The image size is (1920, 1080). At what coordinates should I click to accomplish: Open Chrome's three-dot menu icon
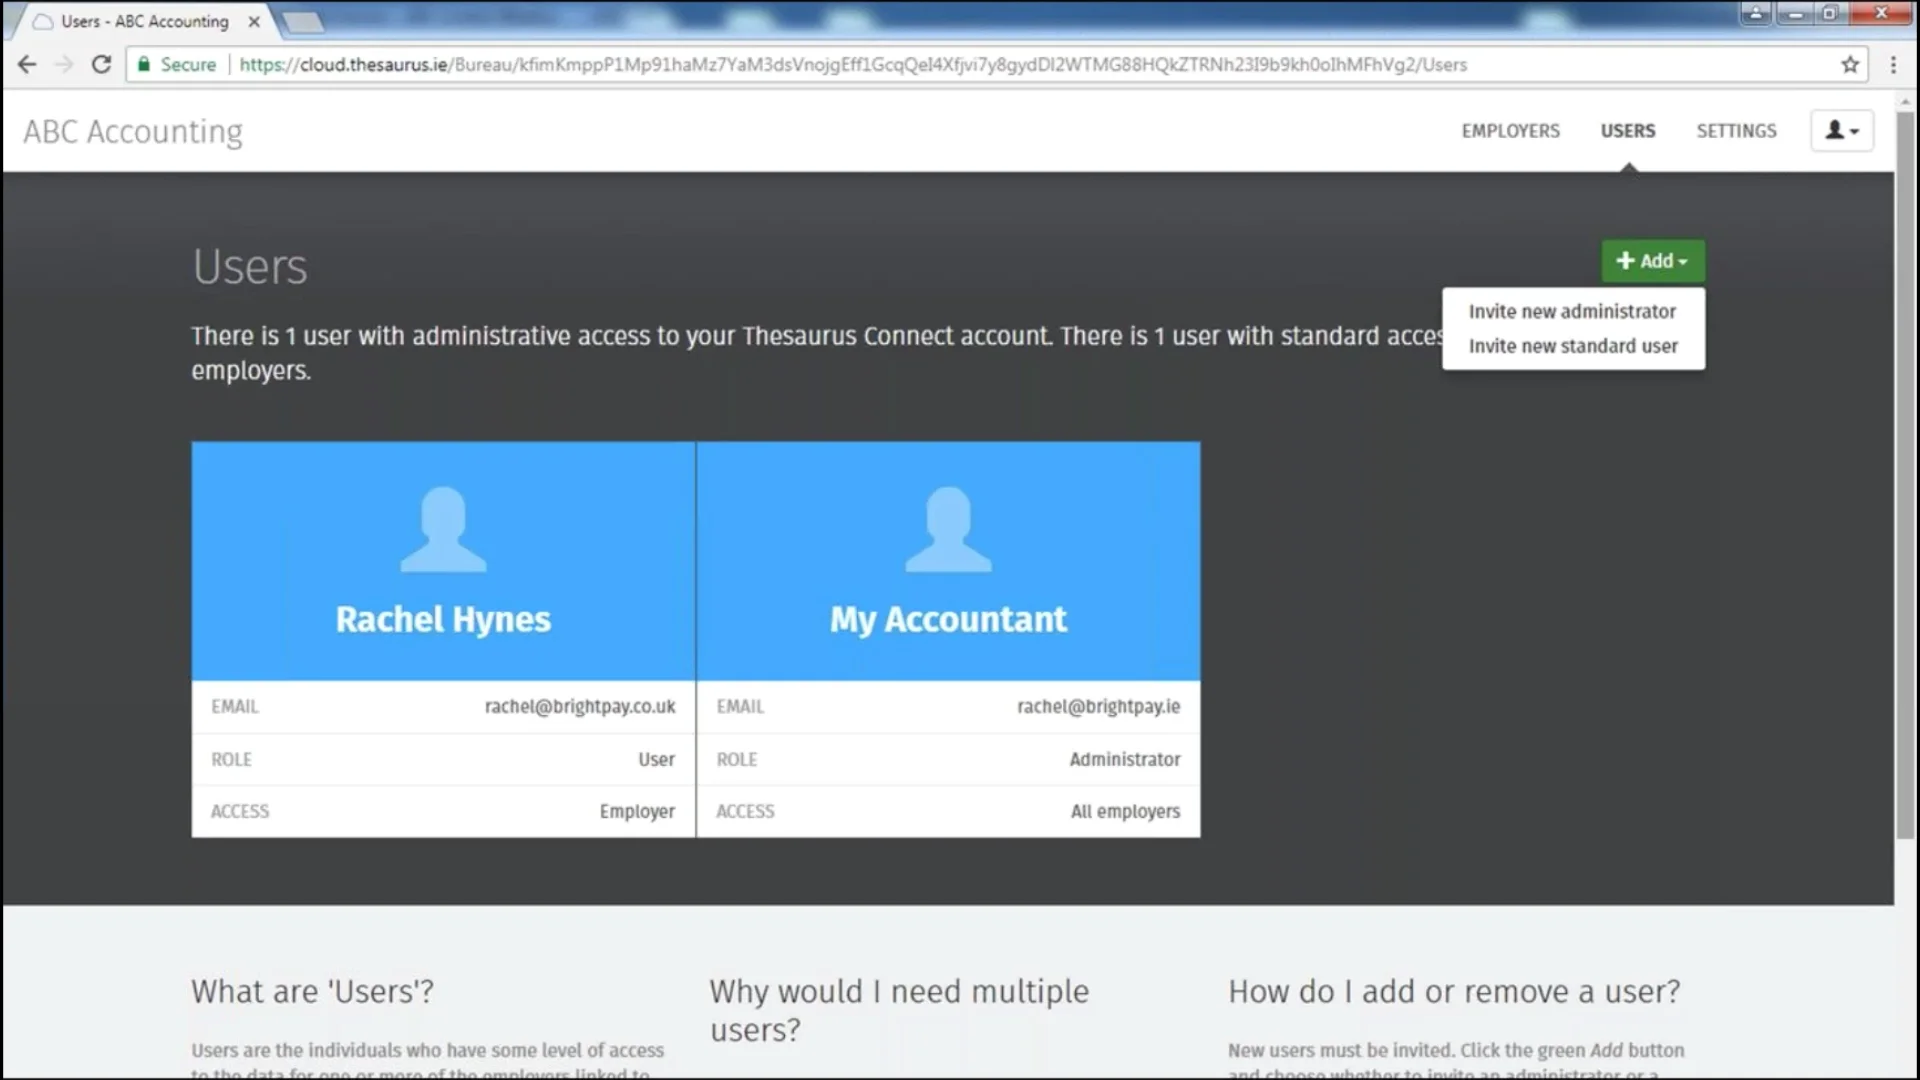[1892, 64]
